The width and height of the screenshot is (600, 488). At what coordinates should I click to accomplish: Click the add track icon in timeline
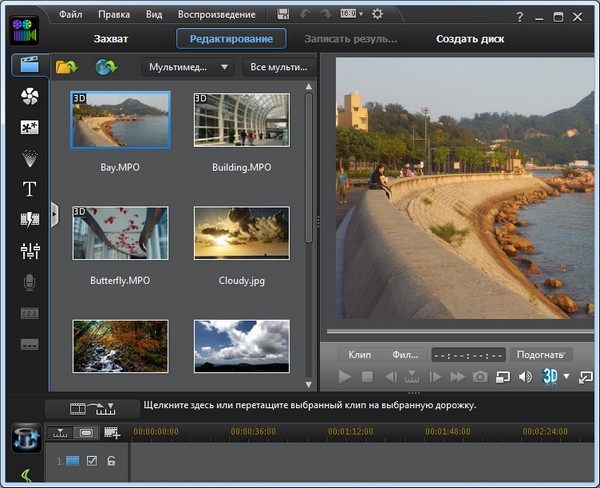click(111, 433)
